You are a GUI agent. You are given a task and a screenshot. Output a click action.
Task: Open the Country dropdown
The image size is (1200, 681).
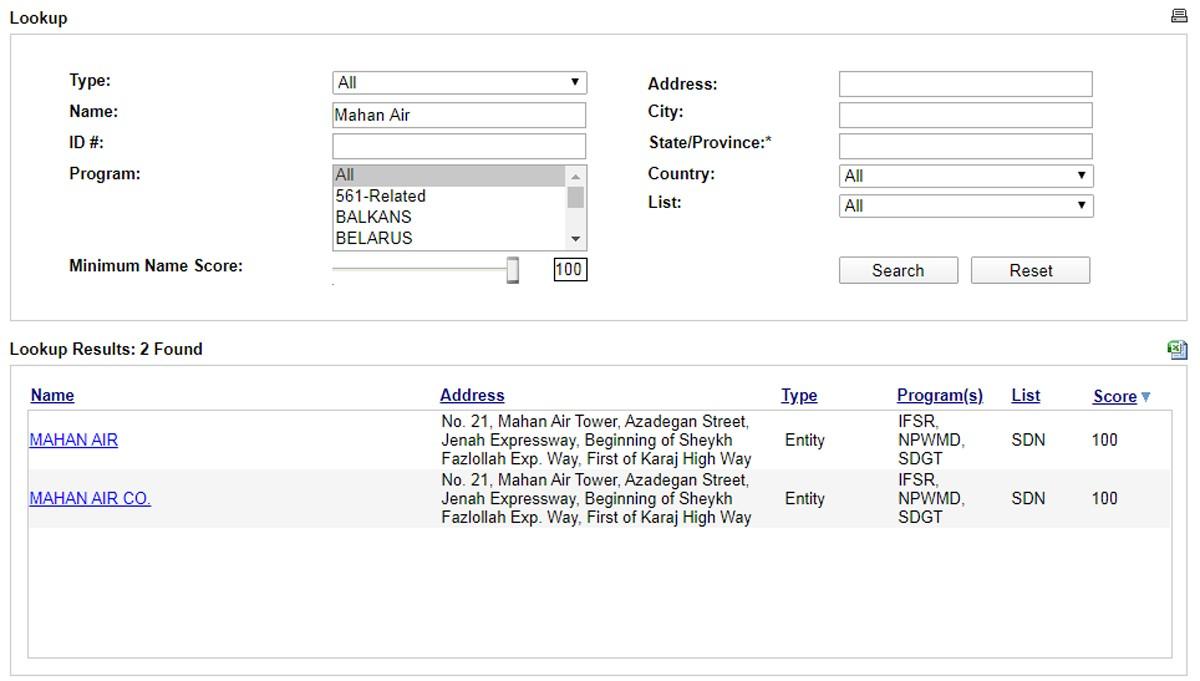[x=966, y=176]
